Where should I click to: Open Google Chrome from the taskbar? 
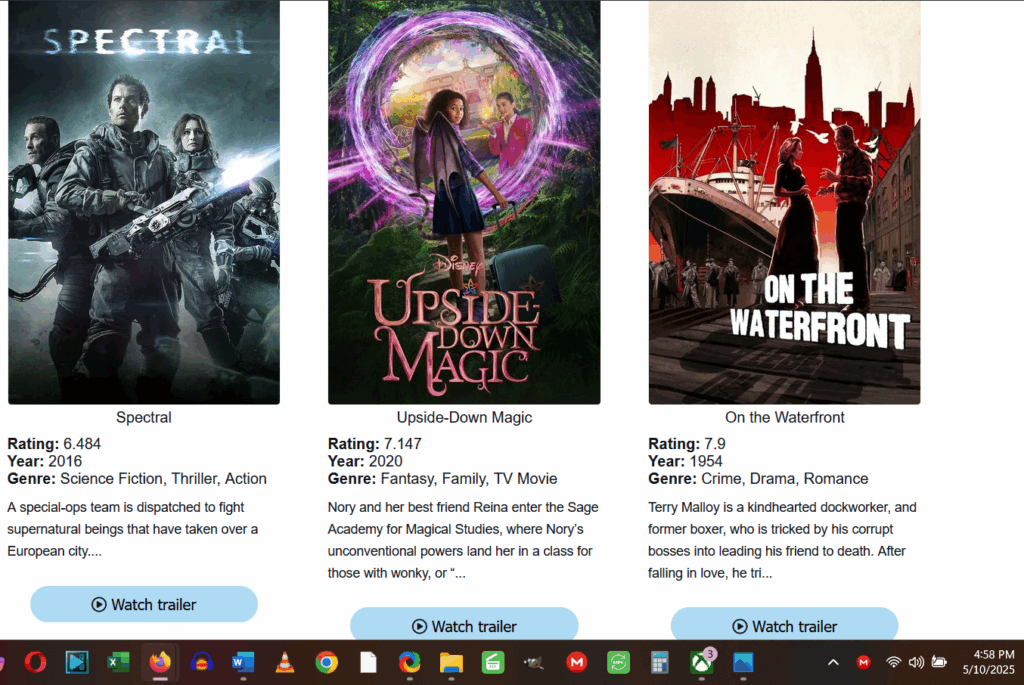point(327,662)
